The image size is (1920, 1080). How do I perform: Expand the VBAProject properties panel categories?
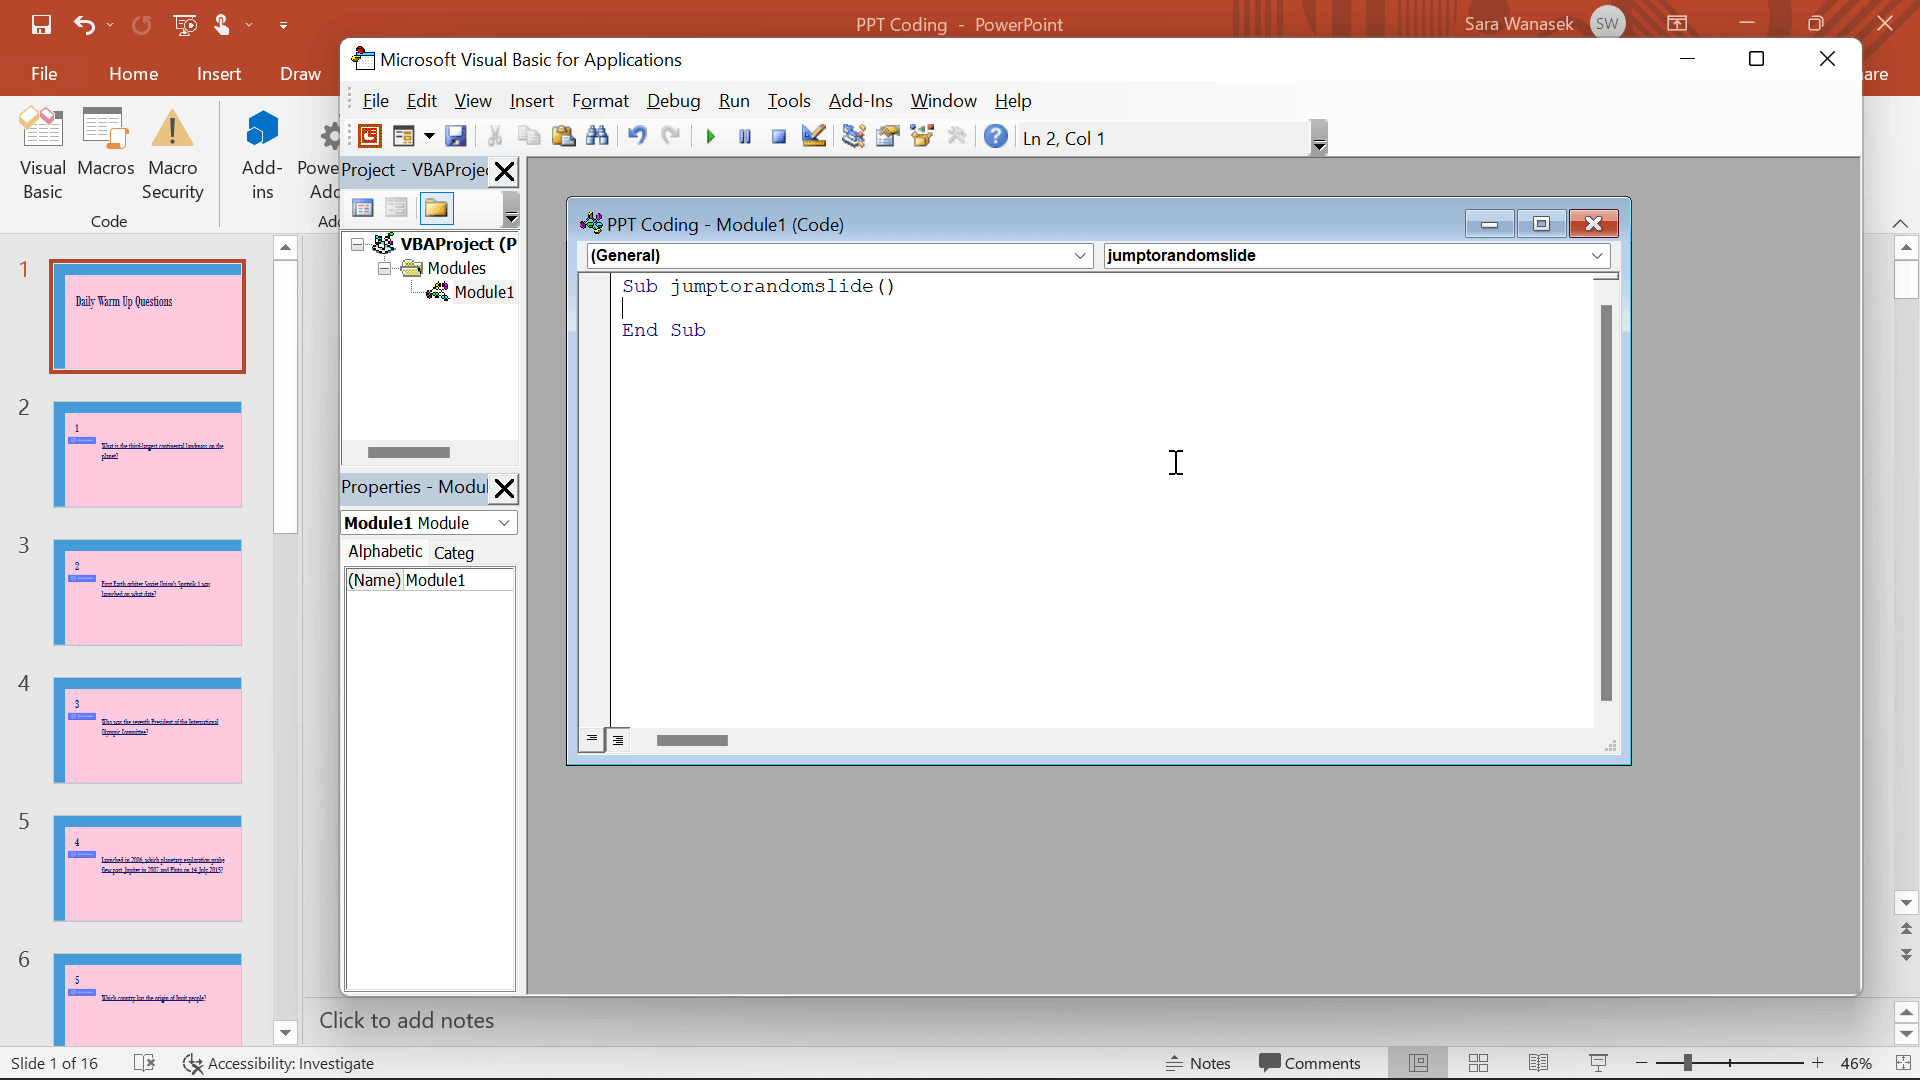[456, 553]
